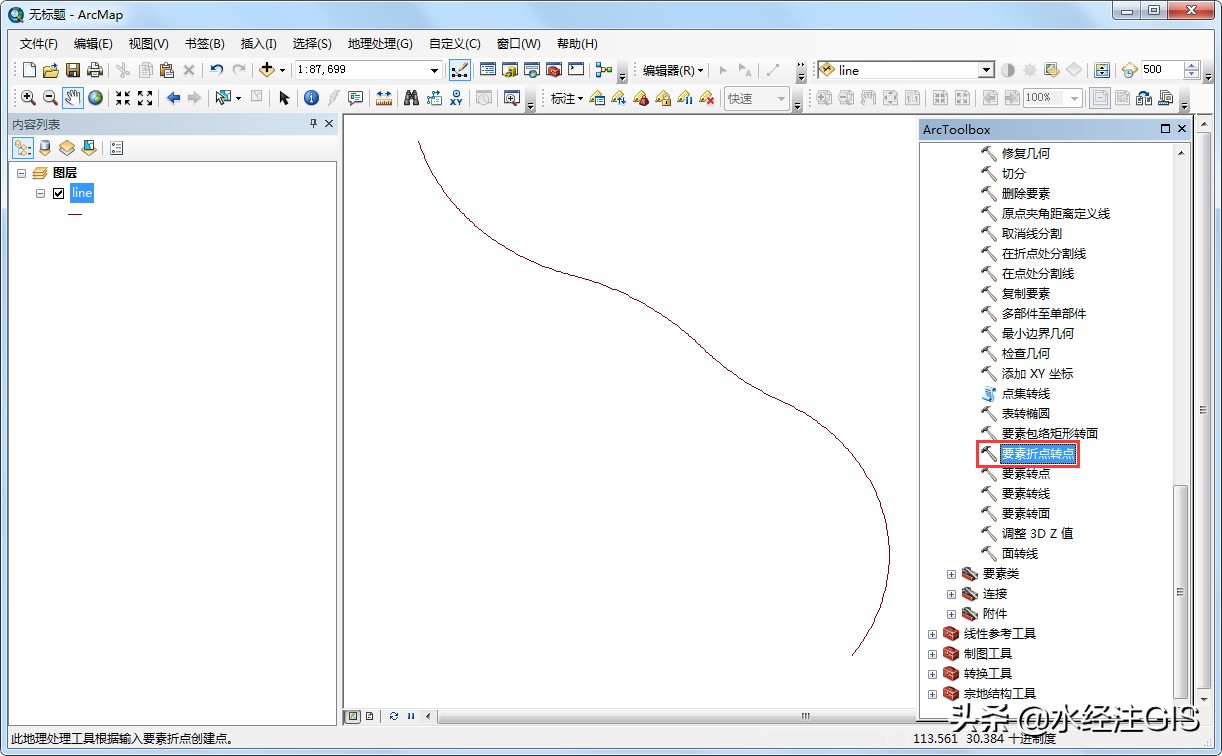
Task: Click the Find binoculars icon
Action: (x=411, y=98)
